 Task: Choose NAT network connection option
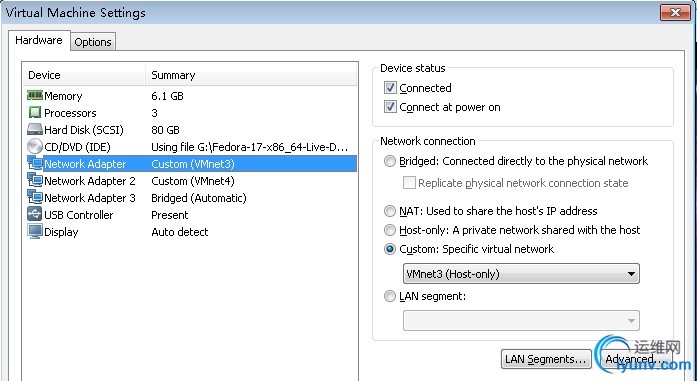coord(390,211)
